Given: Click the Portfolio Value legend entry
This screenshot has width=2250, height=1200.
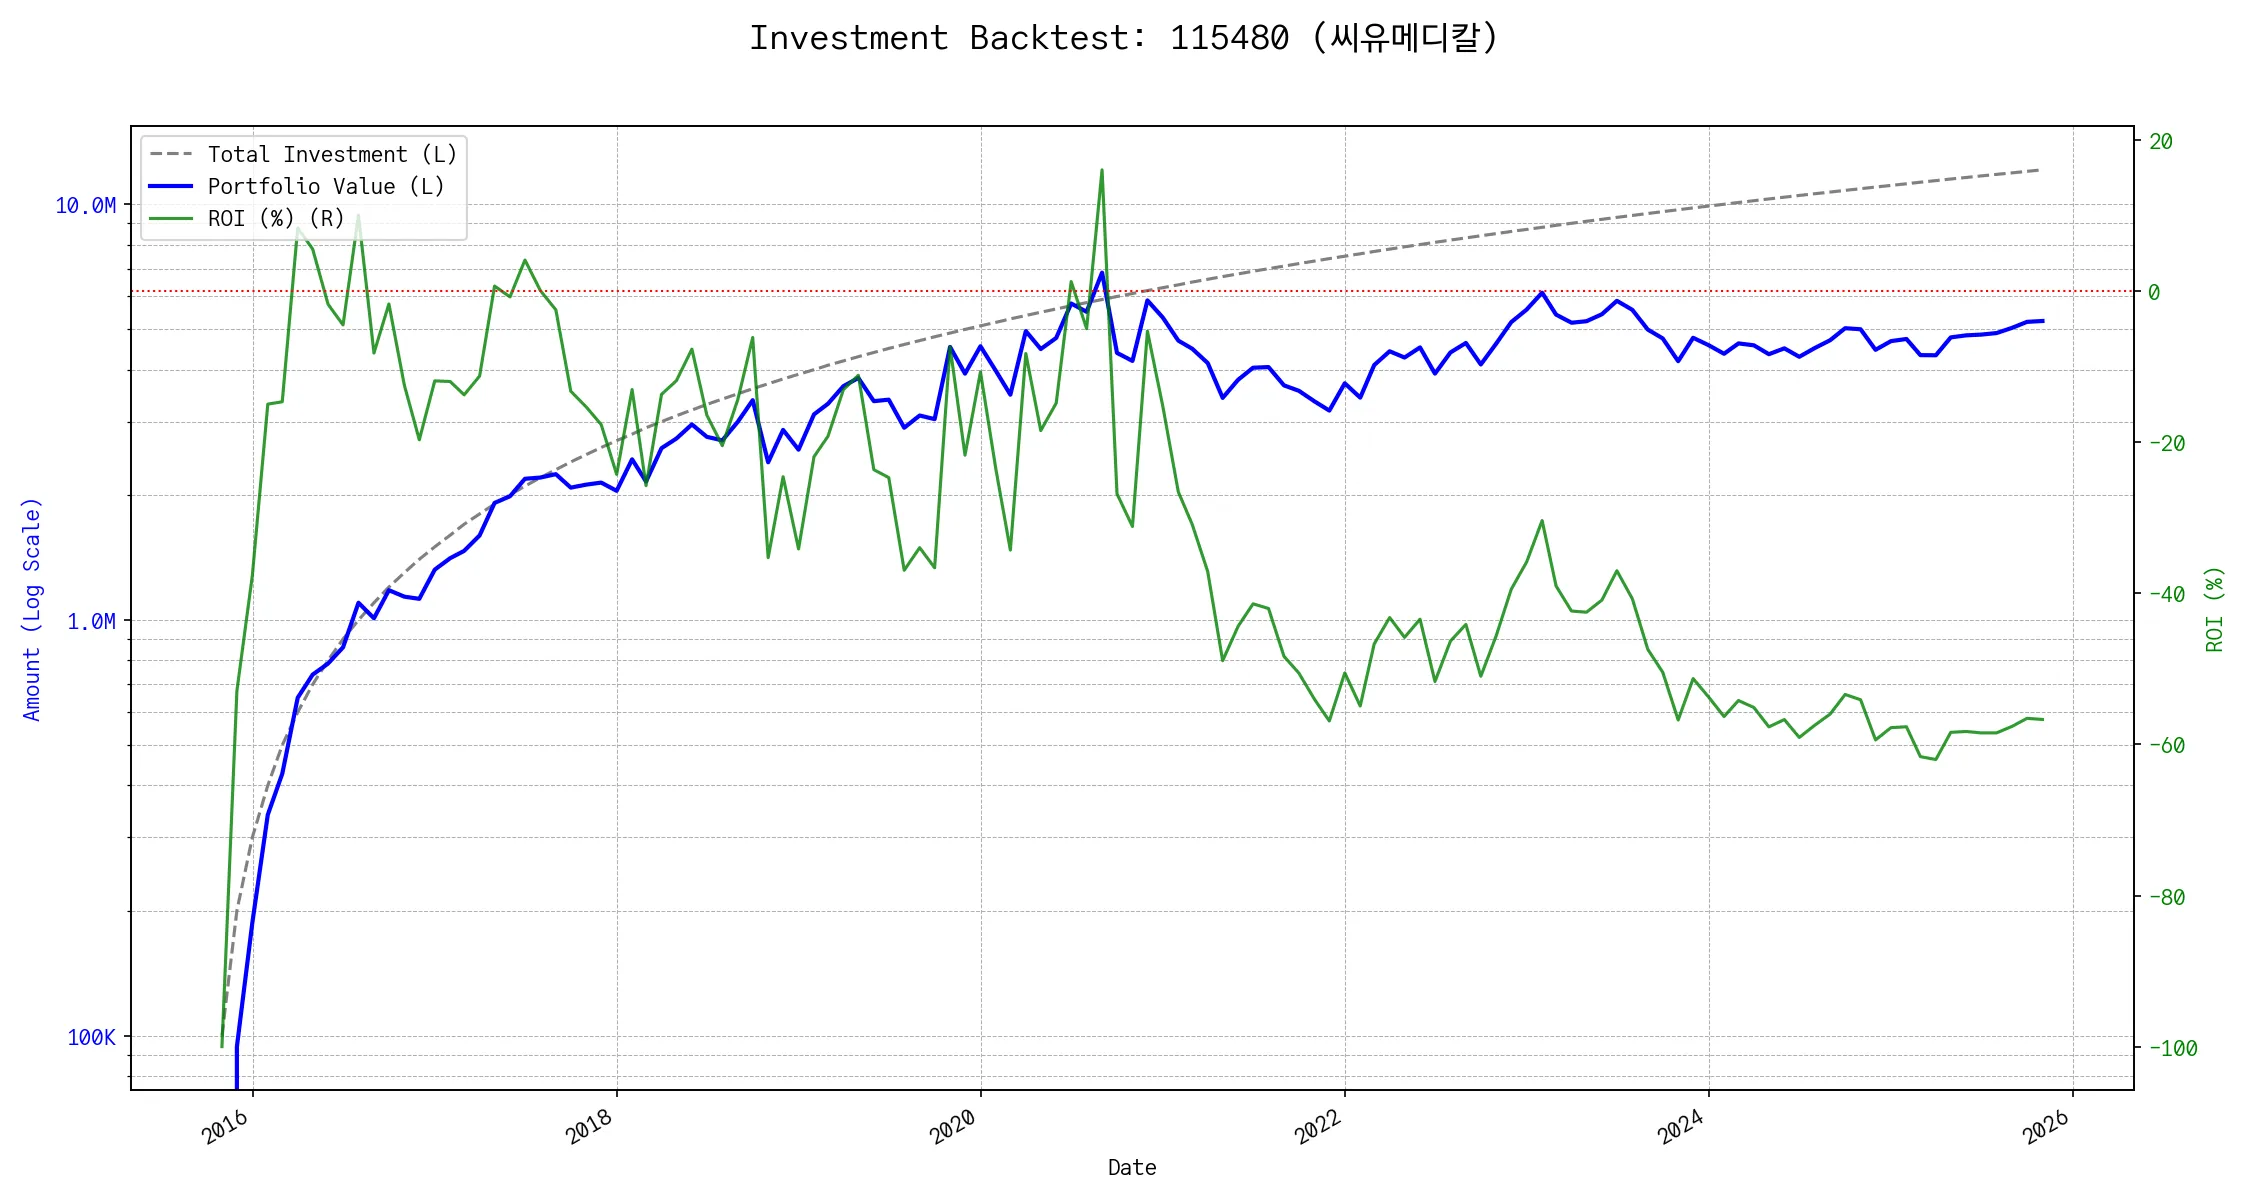Looking at the screenshot, I should tap(325, 187).
